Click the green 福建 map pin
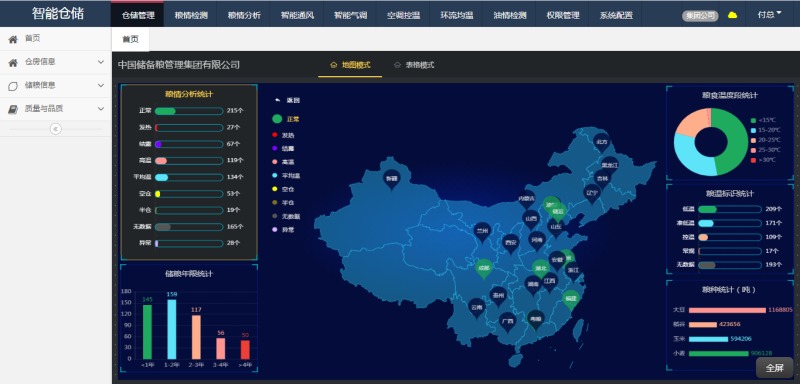The height and width of the screenshot is (384, 800). [x=570, y=300]
